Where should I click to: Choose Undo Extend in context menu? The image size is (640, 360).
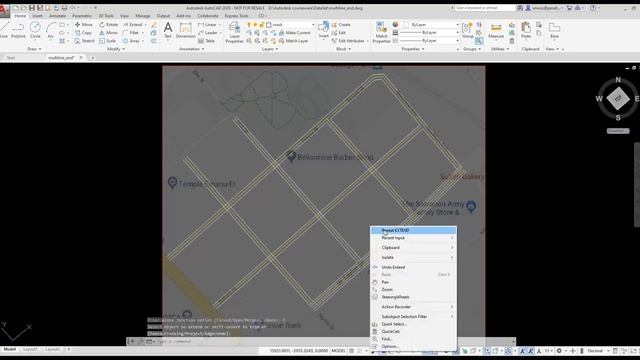click(x=413, y=267)
